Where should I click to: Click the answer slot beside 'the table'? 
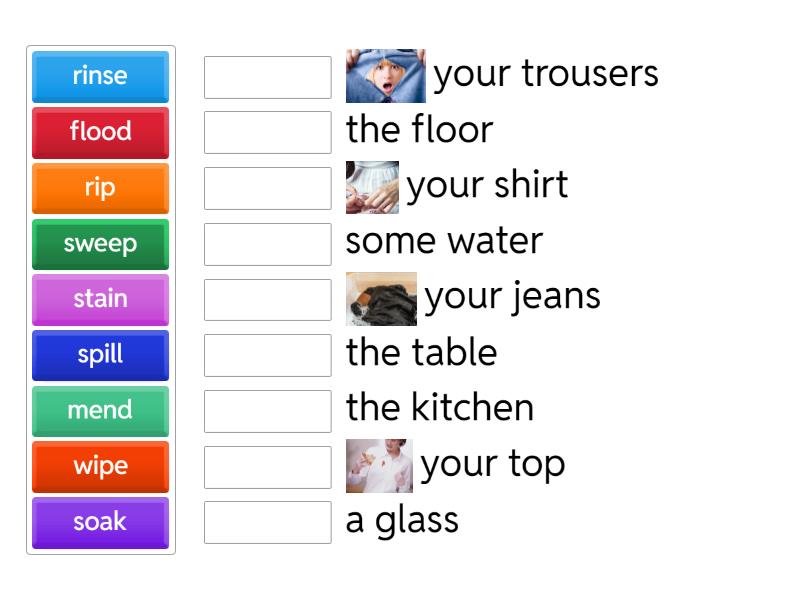pos(267,355)
